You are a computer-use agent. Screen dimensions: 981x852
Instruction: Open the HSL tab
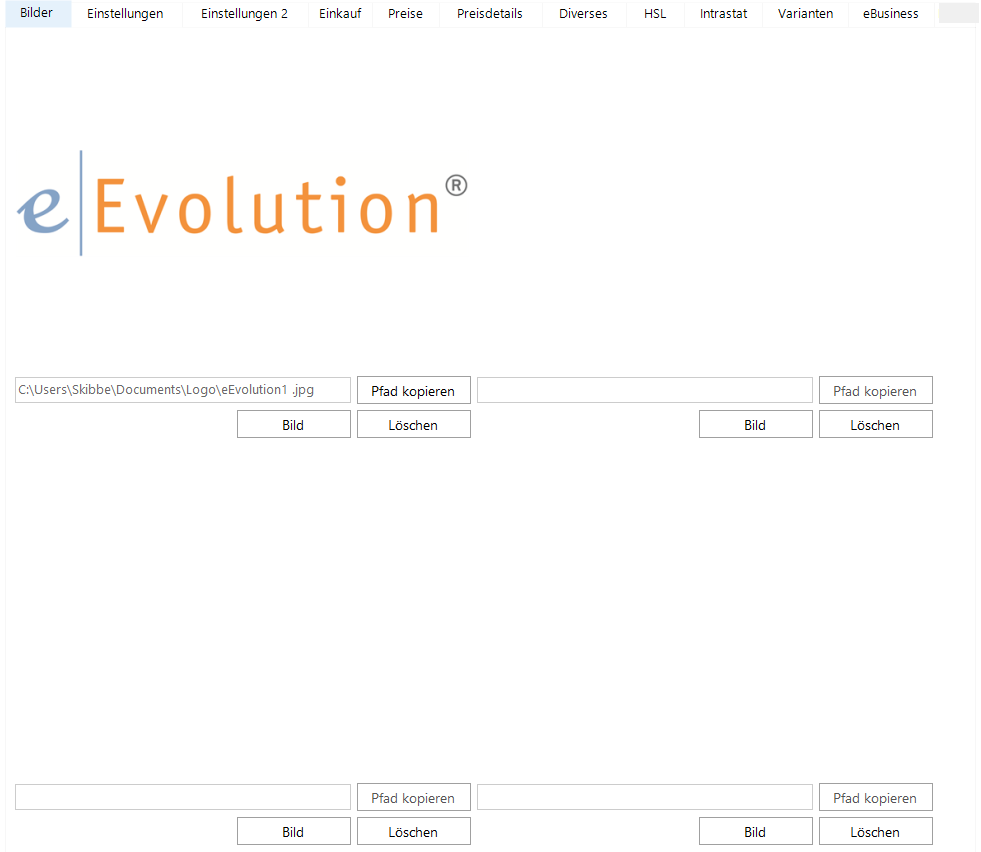pyautogui.click(x=655, y=14)
